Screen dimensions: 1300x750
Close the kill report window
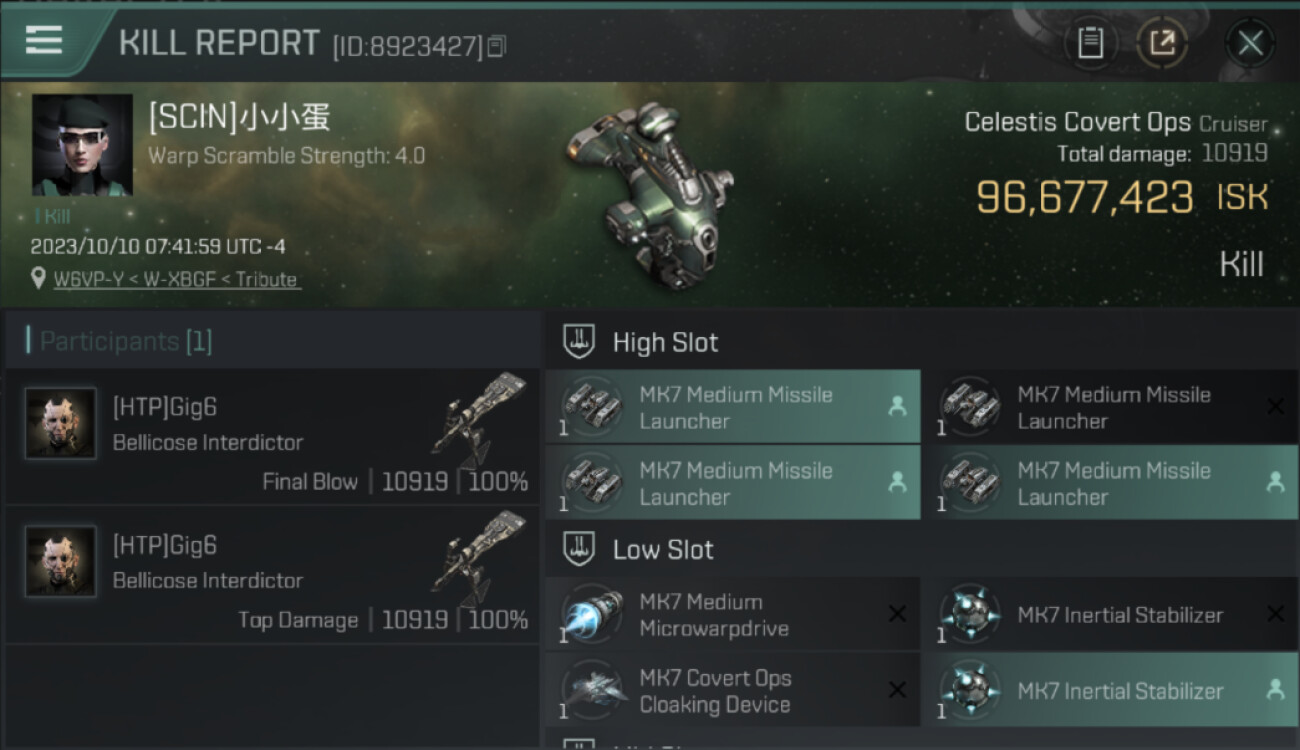[1250, 42]
